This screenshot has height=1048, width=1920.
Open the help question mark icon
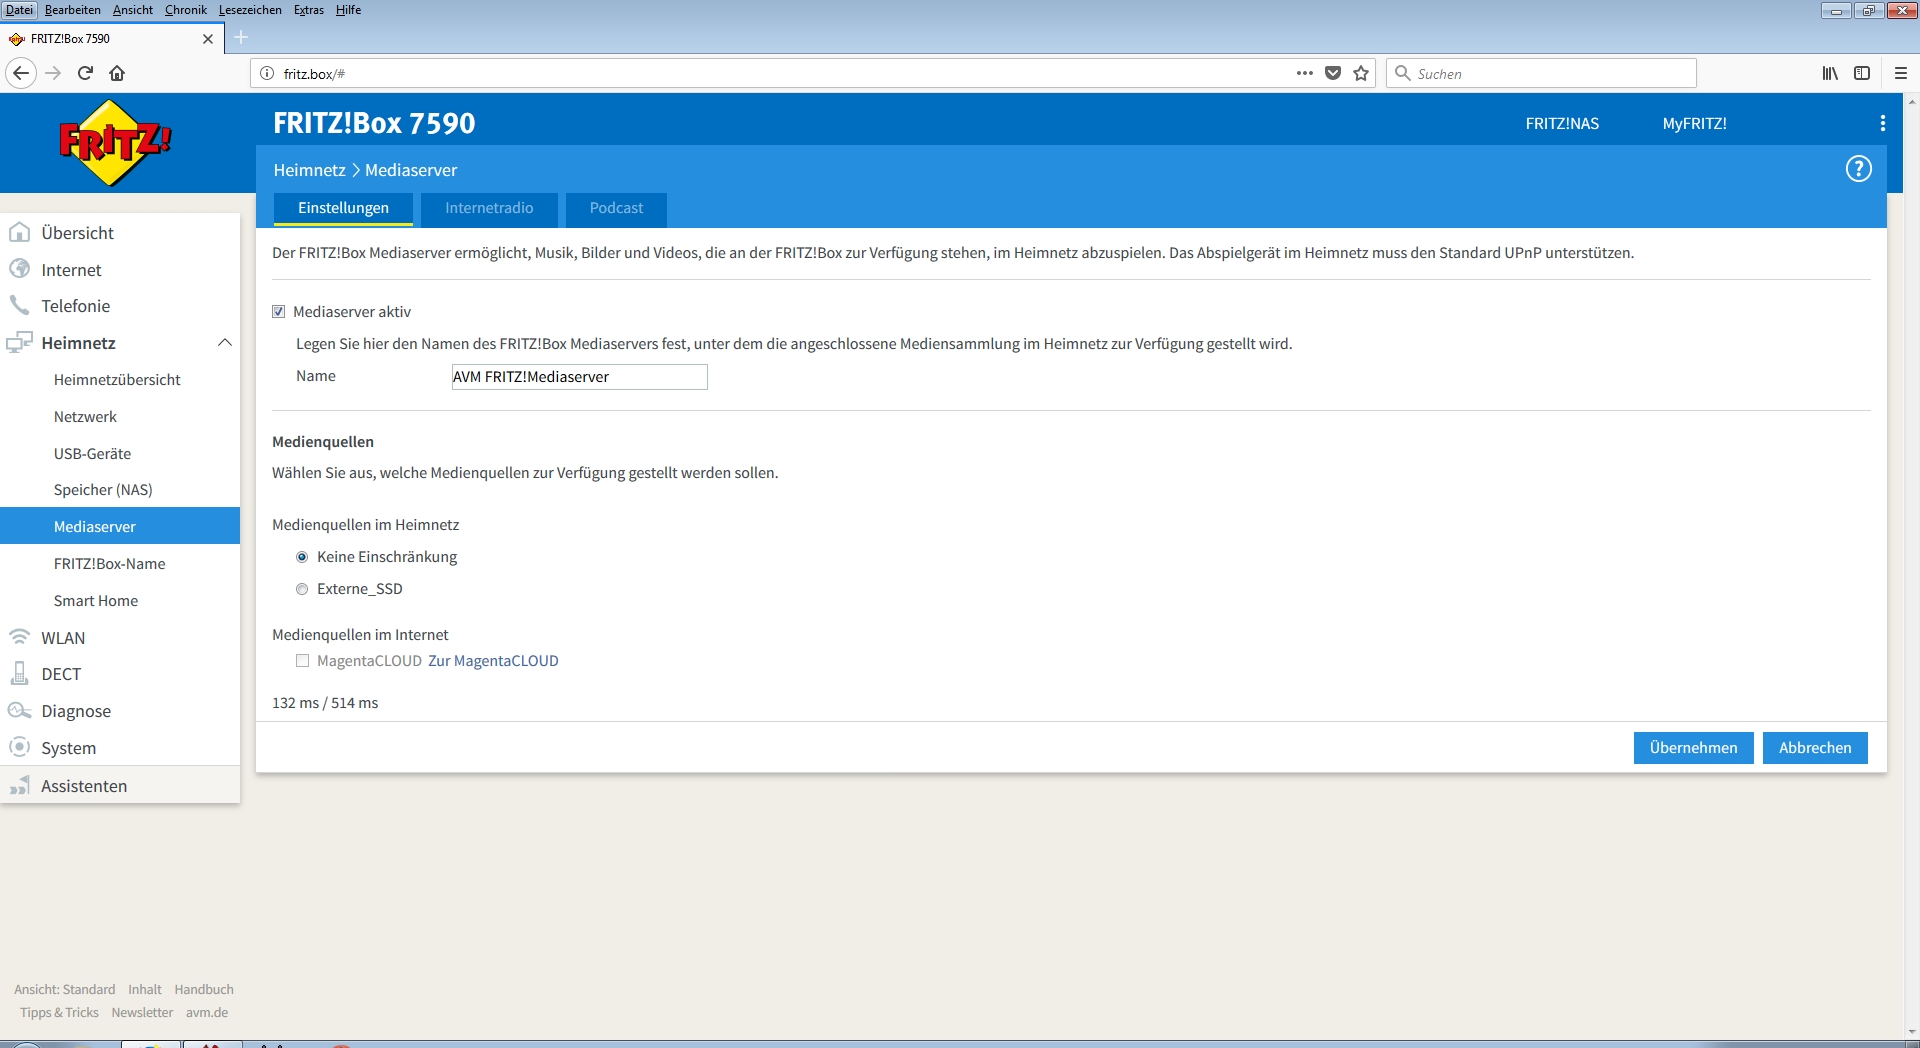point(1858,169)
